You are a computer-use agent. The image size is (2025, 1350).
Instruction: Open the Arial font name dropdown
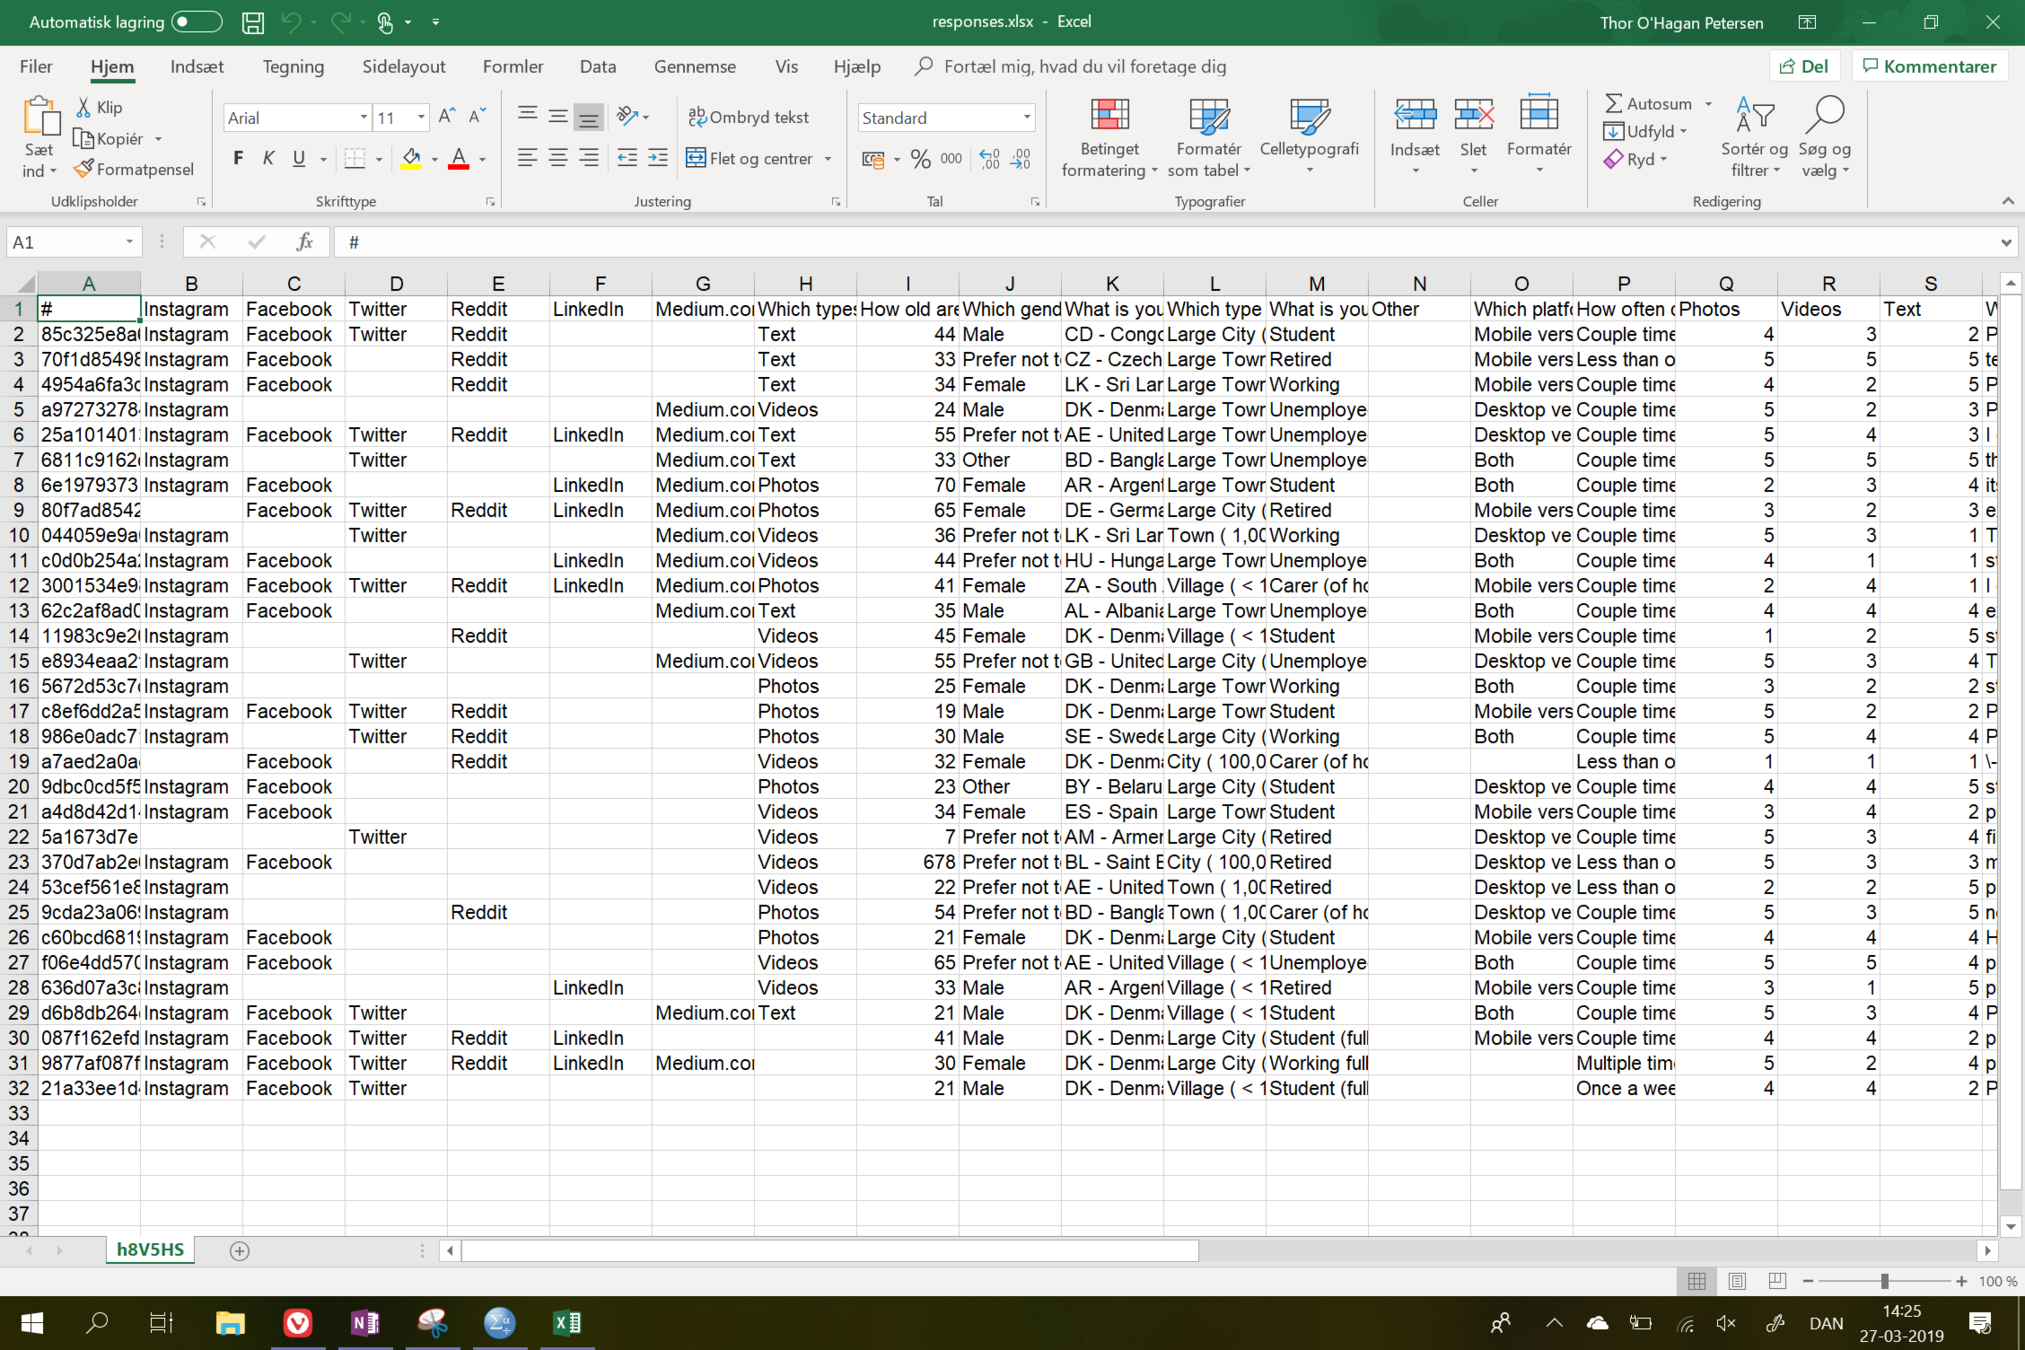[363, 118]
